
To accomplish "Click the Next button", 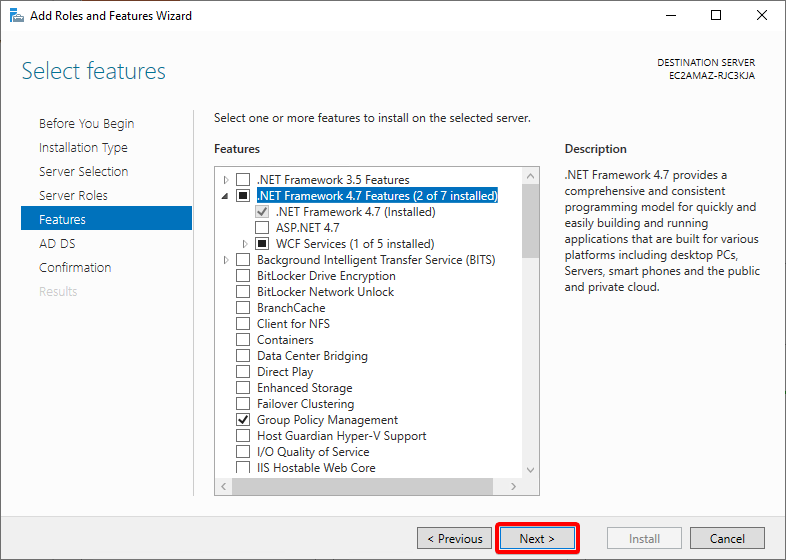I will (537, 538).
